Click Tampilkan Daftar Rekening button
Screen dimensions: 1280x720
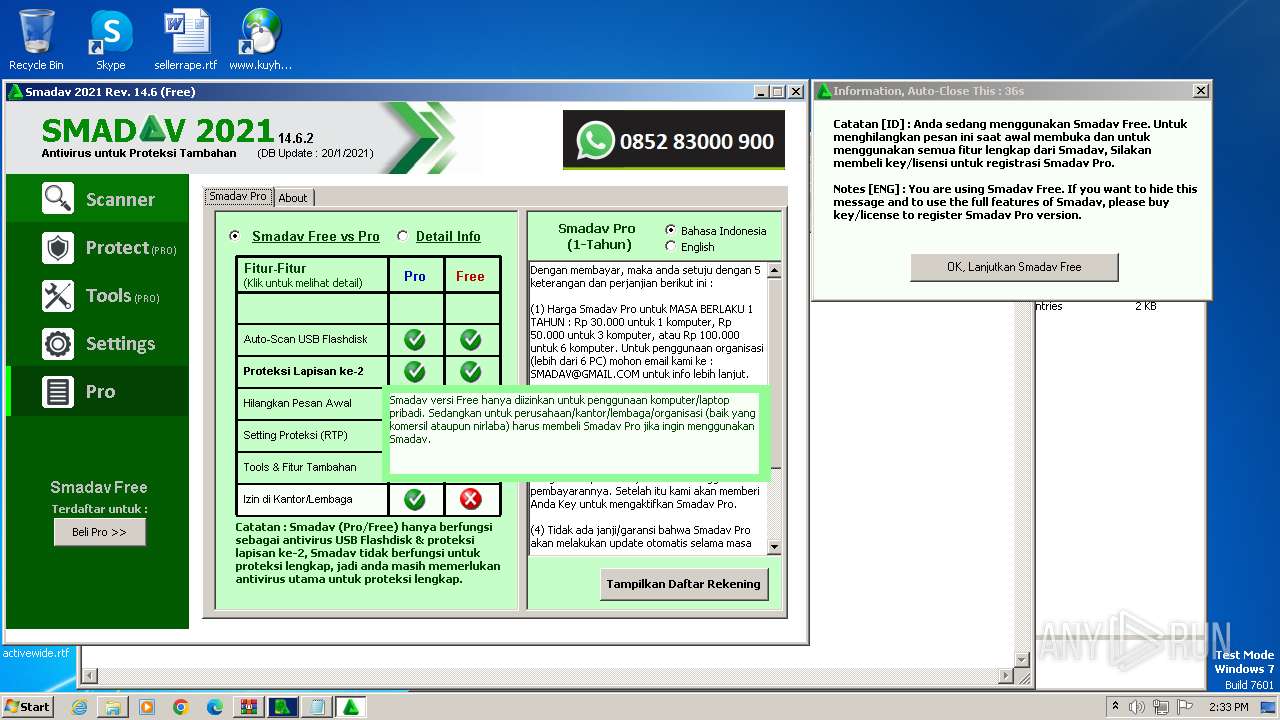click(684, 584)
